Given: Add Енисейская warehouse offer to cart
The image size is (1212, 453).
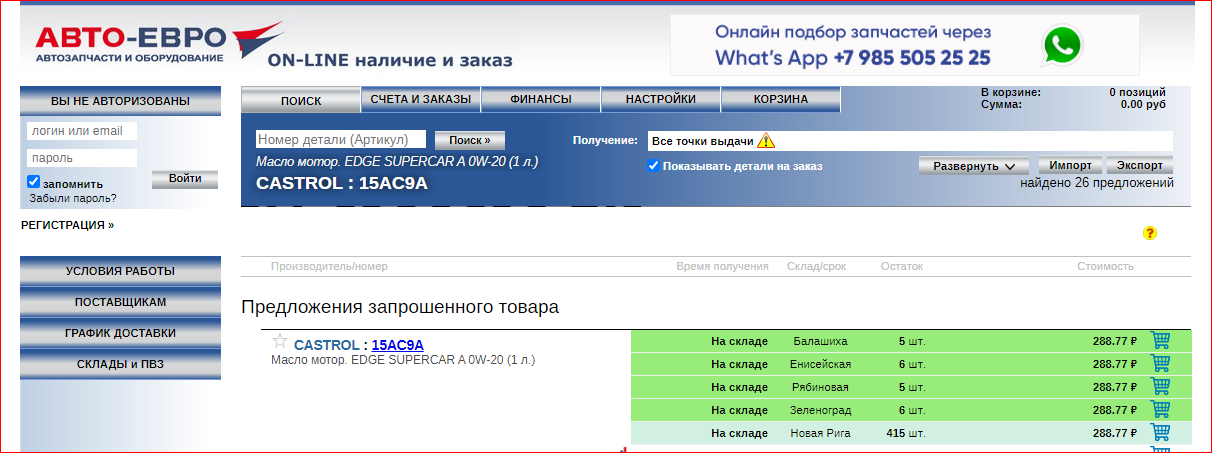Looking at the screenshot, I should [1160, 363].
